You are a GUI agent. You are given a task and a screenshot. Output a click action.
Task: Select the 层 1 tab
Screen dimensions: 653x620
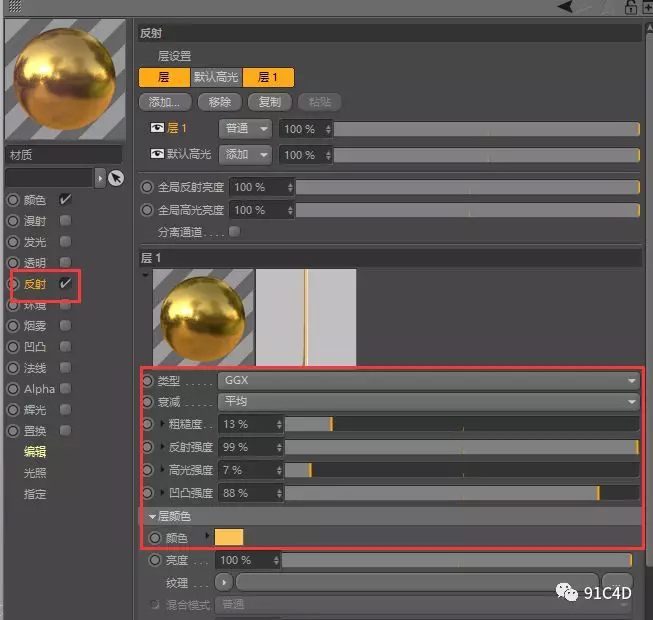[268, 77]
